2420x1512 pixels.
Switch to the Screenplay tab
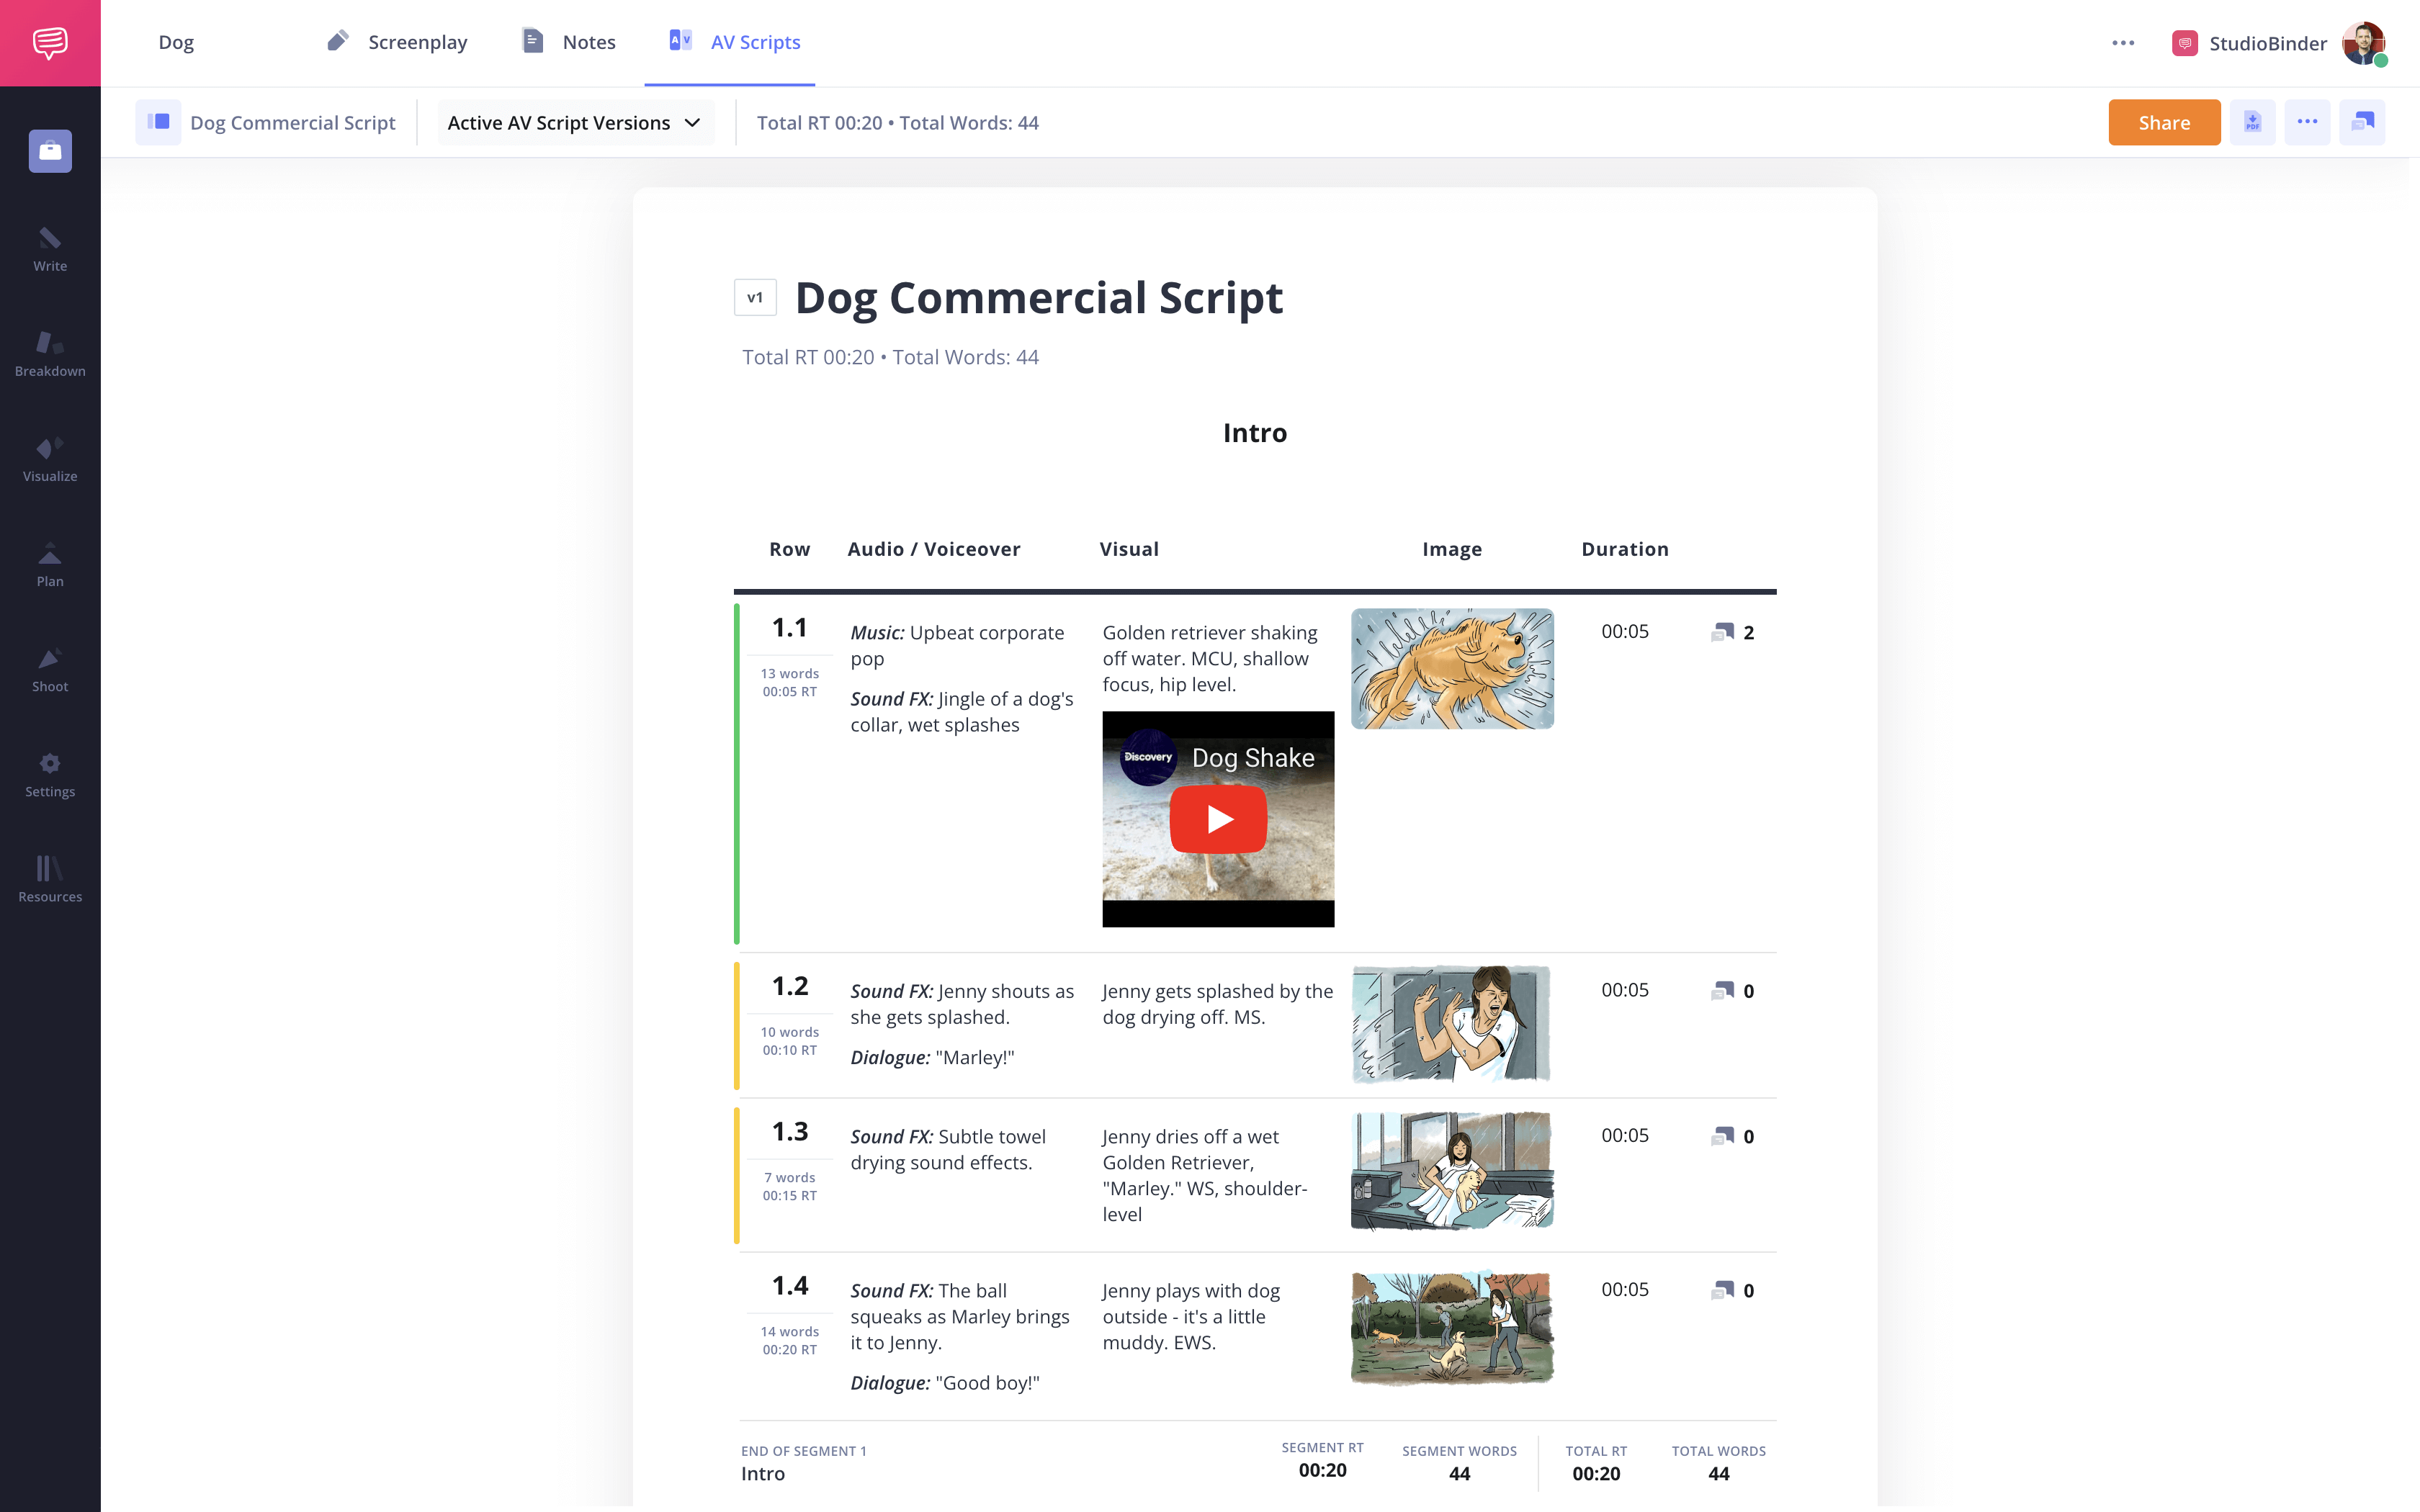(397, 42)
